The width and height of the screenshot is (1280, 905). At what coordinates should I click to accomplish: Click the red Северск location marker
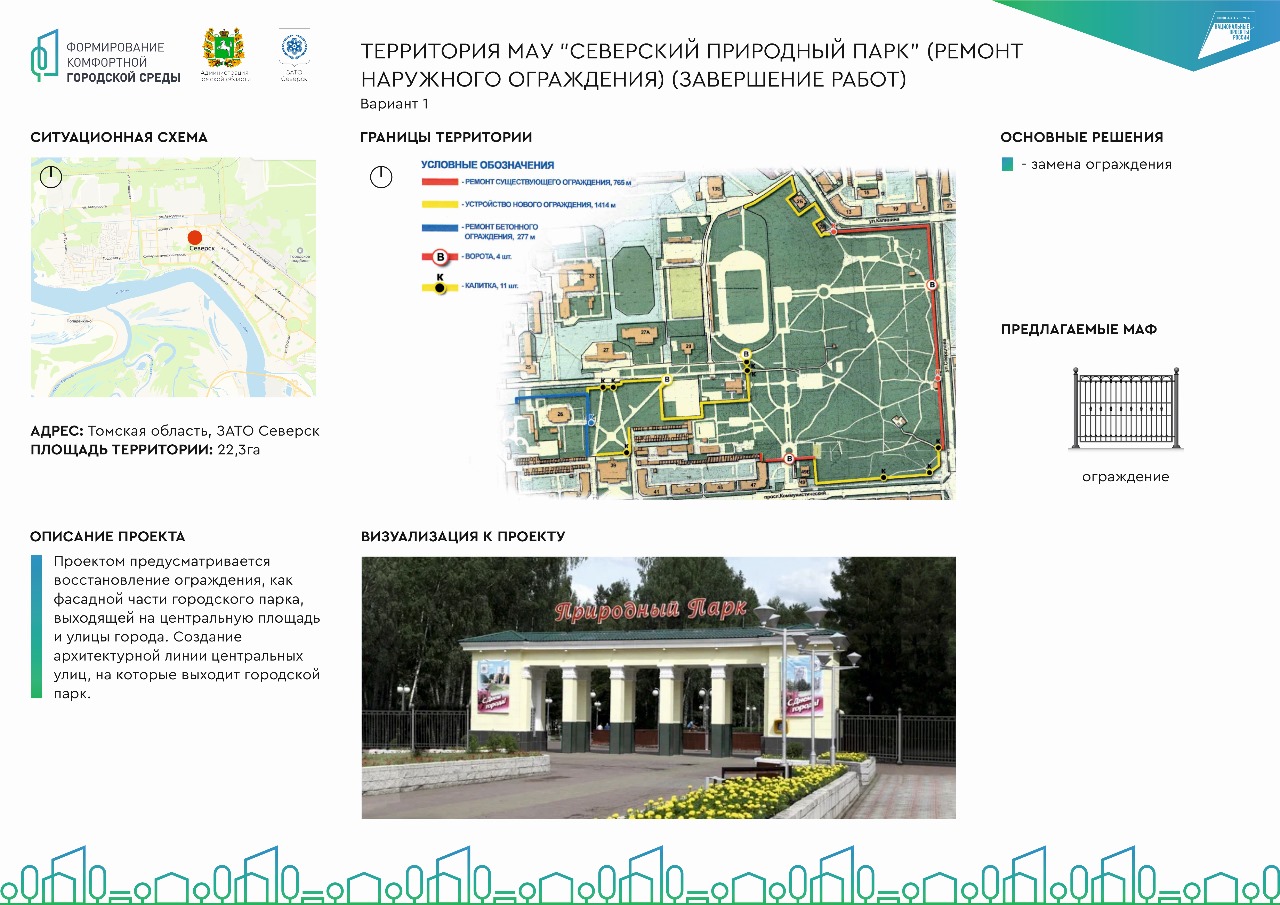(x=196, y=238)
